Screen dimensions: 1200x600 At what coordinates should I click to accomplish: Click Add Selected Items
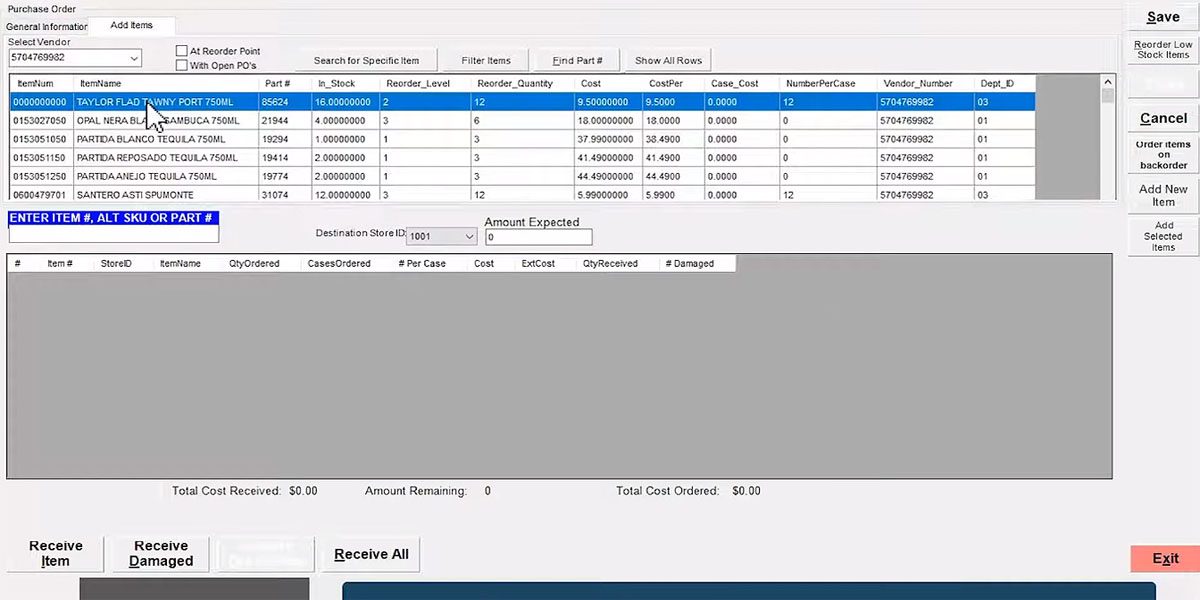[1161, 235]
